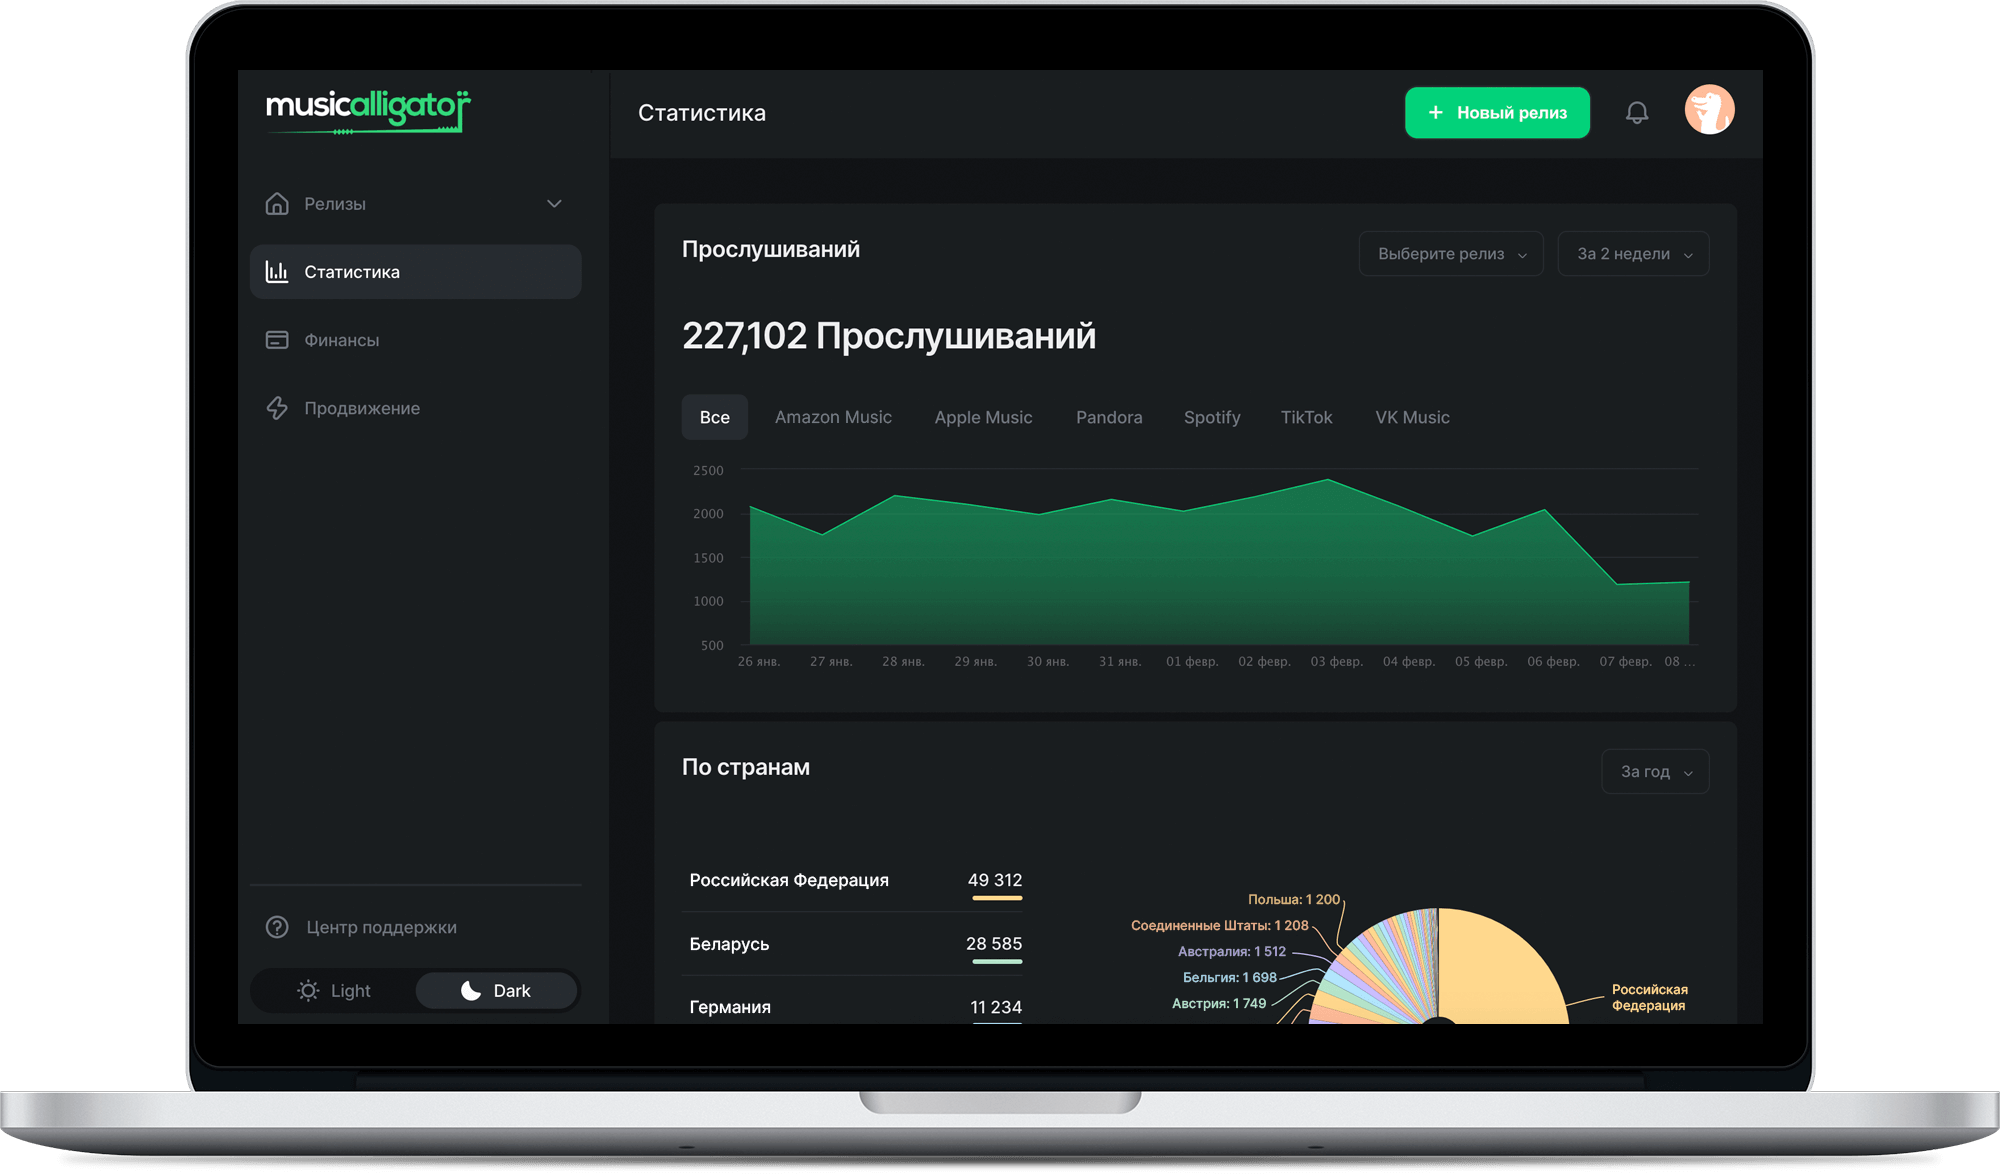Switch to Dark theme
The width and height of the screenshot is (2000, 1174).
point(497,990)
